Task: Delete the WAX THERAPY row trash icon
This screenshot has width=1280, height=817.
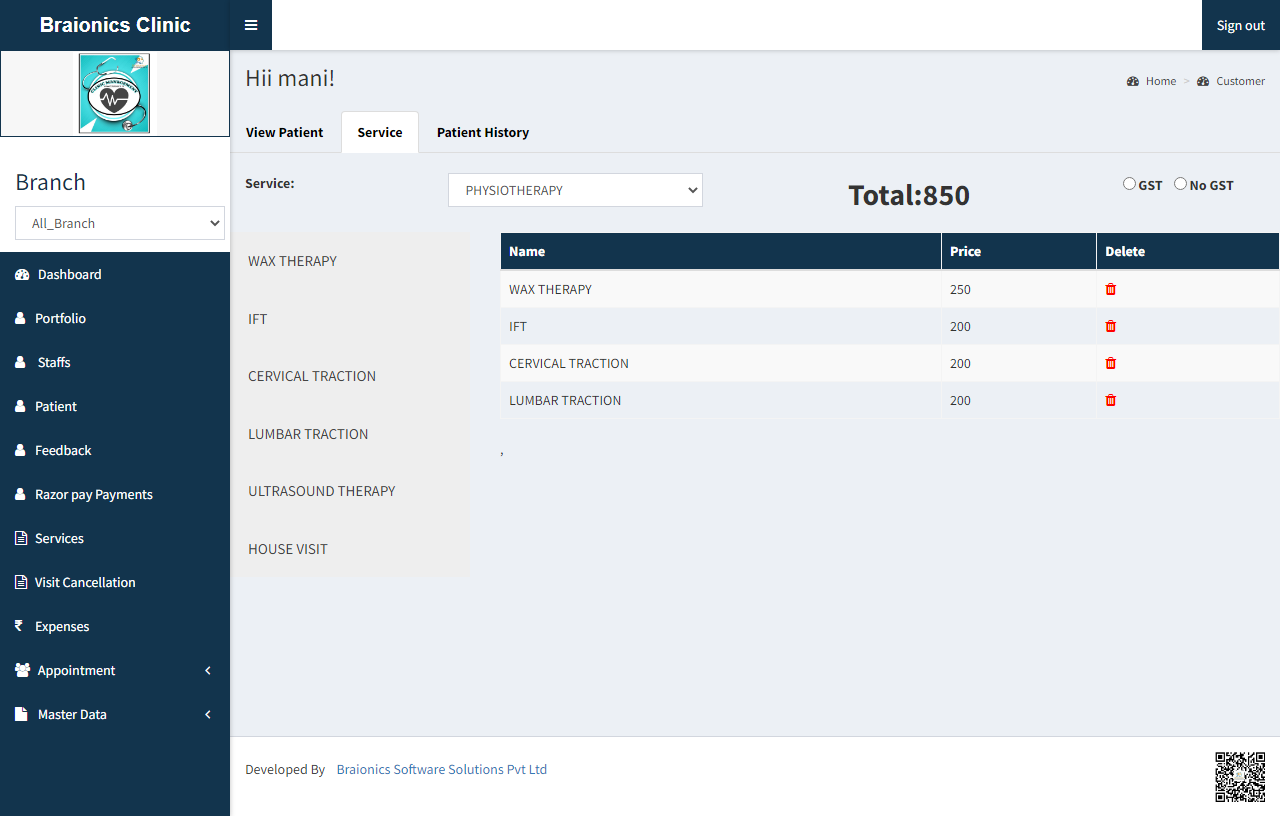Action: click(1111, 289)
